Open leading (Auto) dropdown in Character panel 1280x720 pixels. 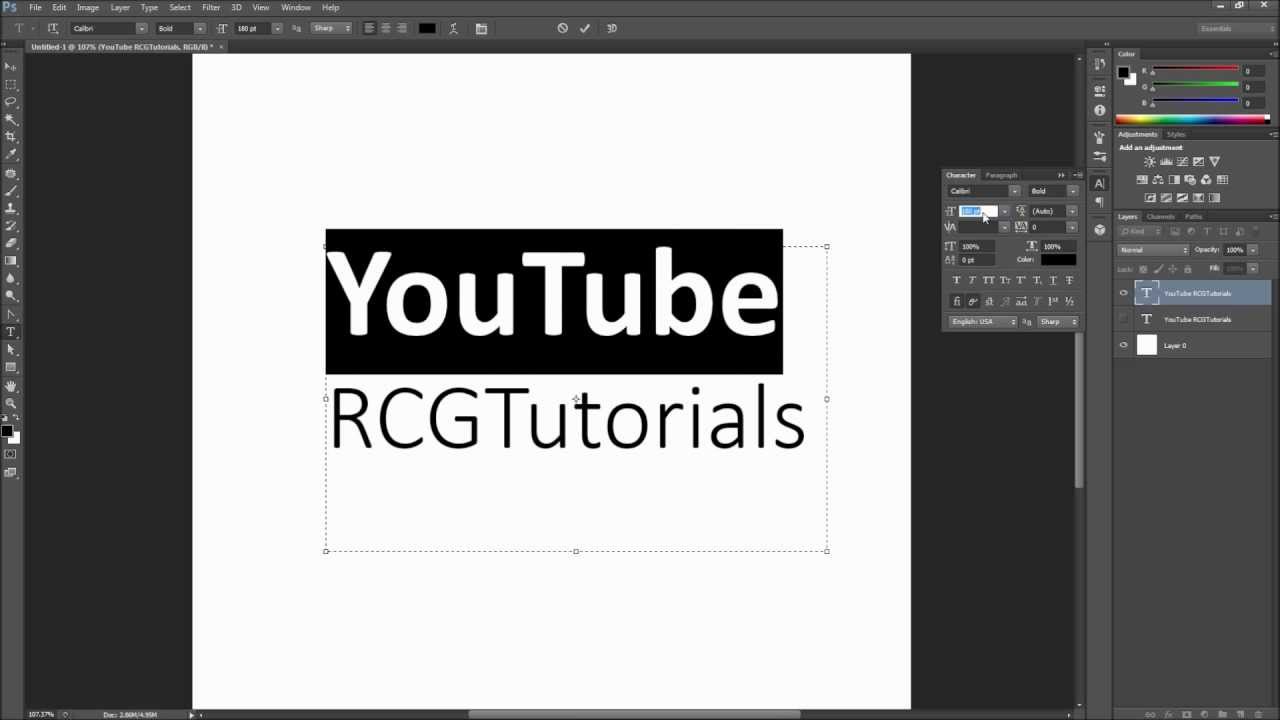(x=1072, y=211)
